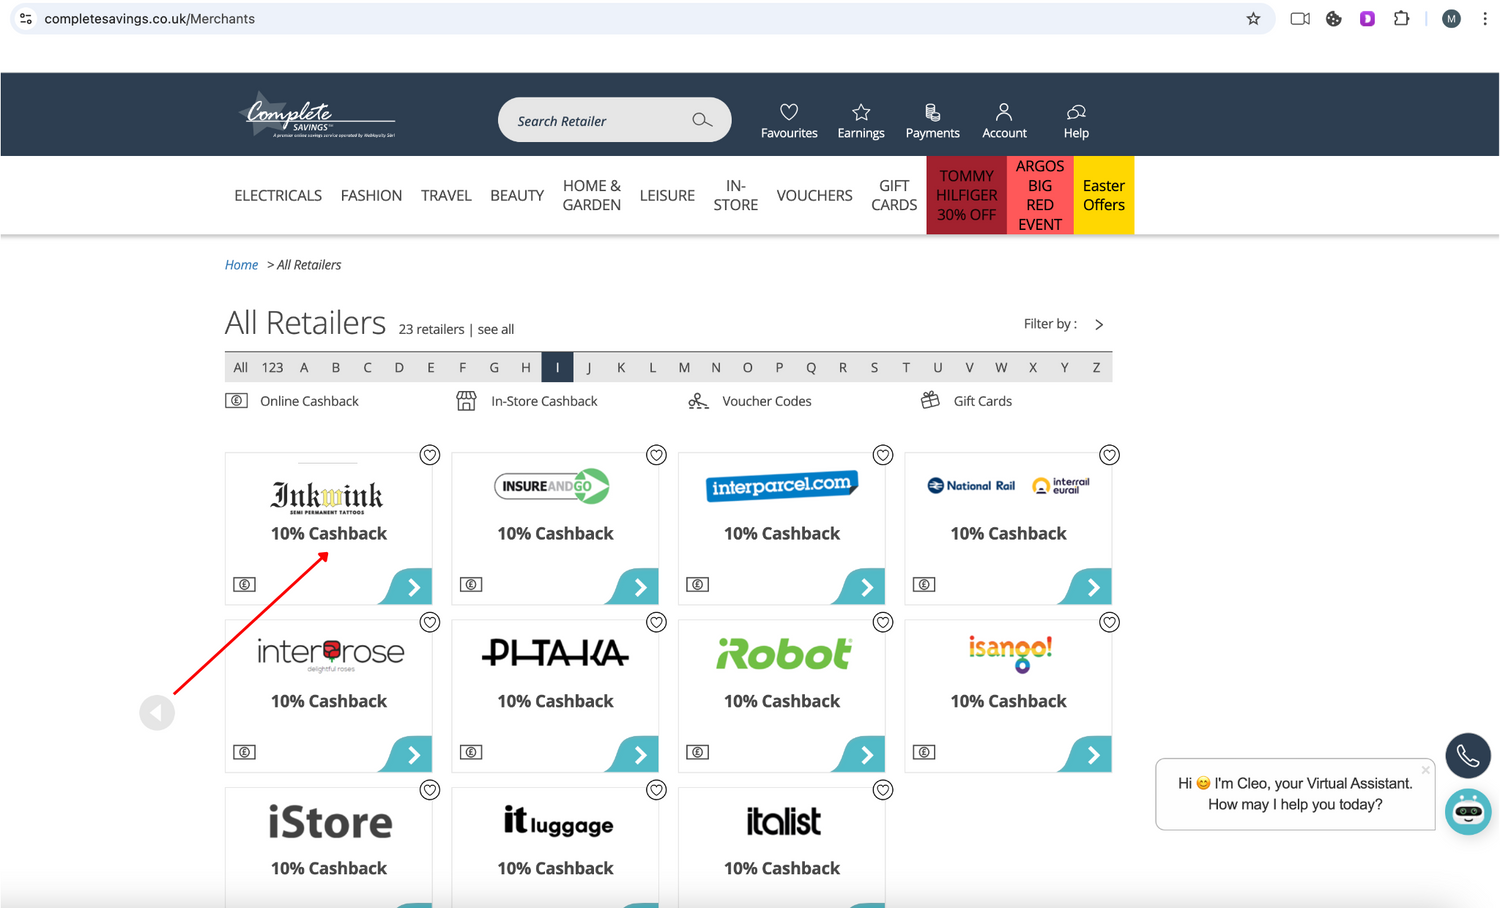Favourite interparcel.com with heart toggle
The image size is (1500, 908).
883,455
